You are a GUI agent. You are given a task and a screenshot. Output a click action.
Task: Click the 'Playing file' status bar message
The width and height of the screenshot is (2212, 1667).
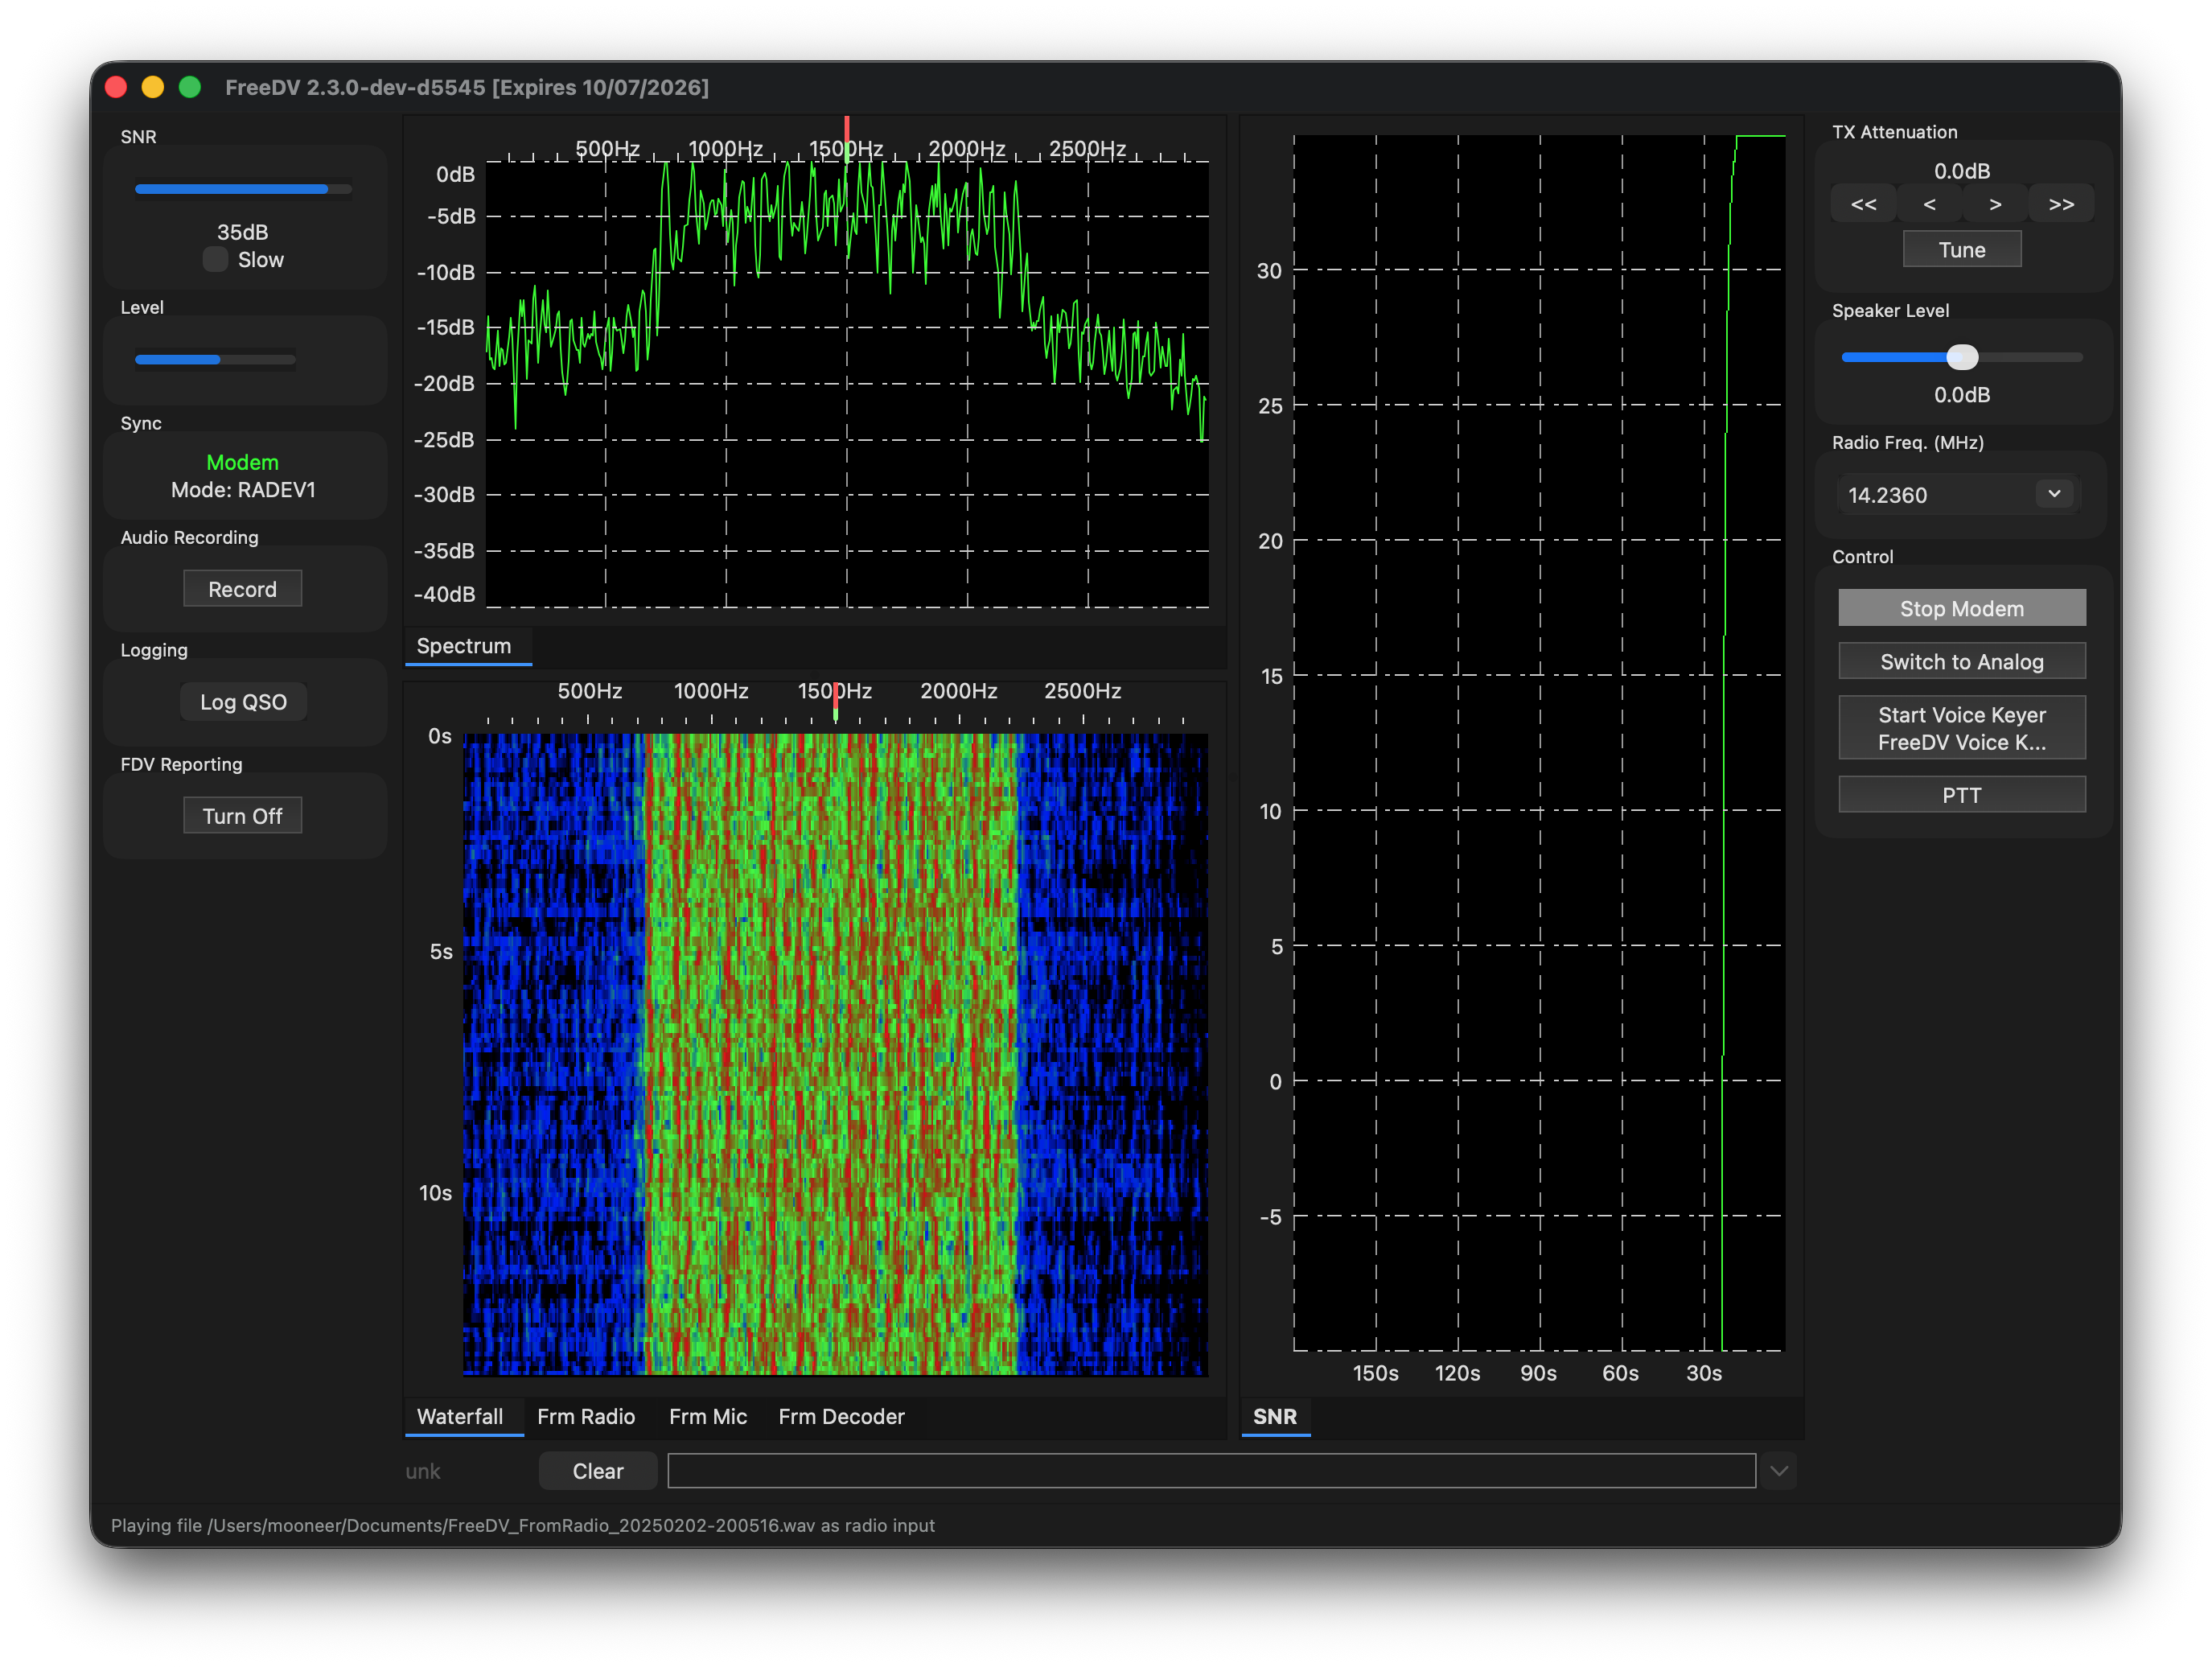[x=522, y=1525]
